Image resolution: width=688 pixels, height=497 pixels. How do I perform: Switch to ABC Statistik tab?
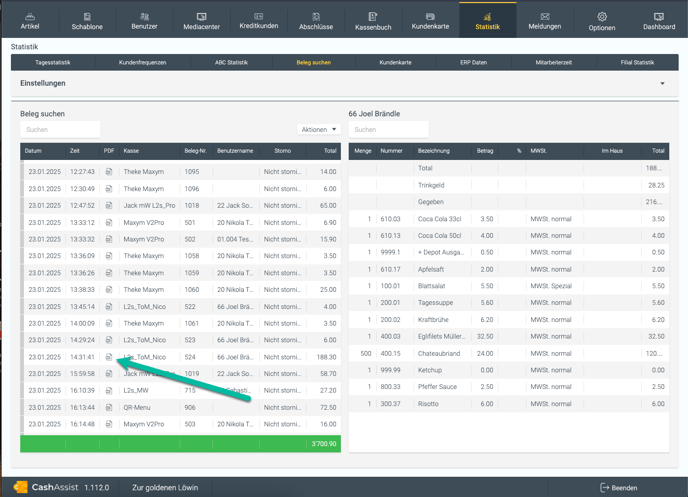pyautogui.click(x=231, y=62)
